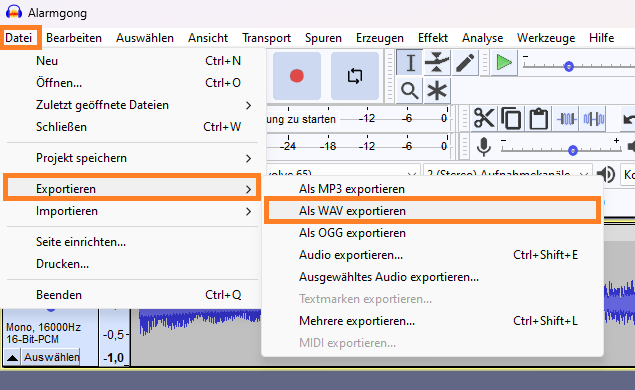Open the Auswählen menu

[145, 38]
